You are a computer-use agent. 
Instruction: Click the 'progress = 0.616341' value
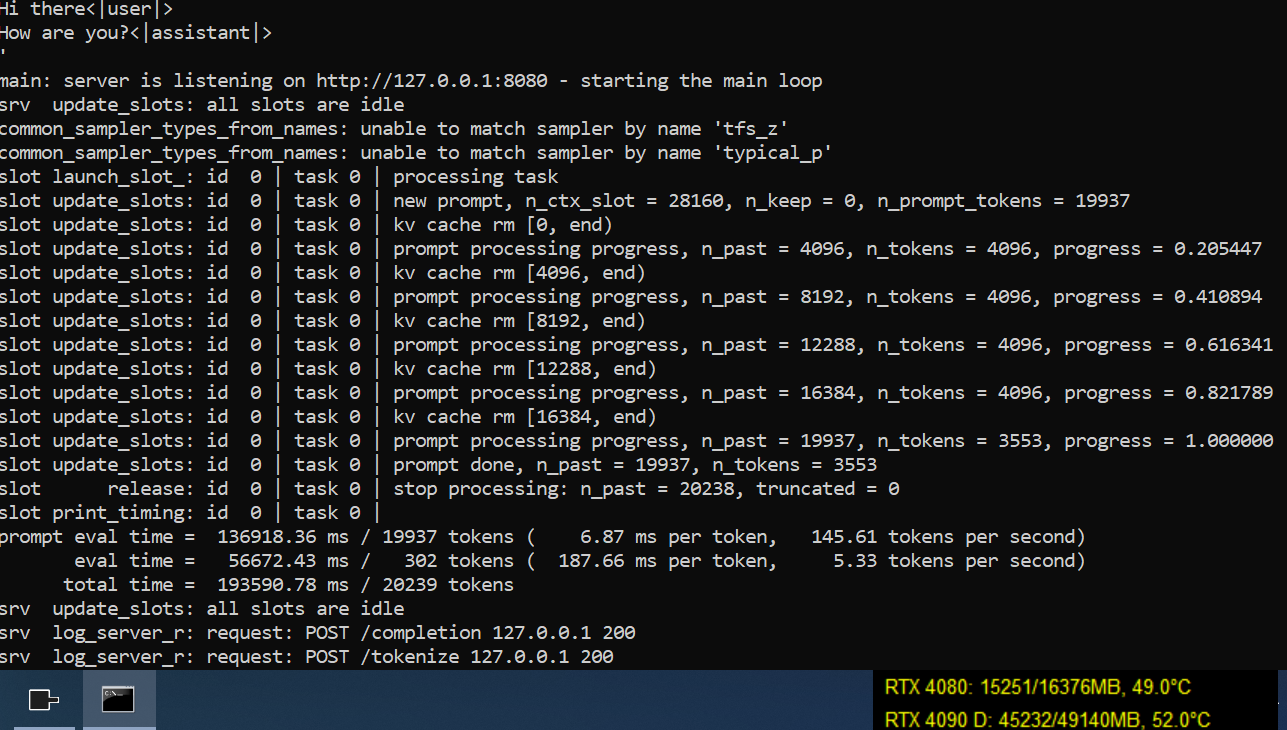click(x=1168, y=345)
